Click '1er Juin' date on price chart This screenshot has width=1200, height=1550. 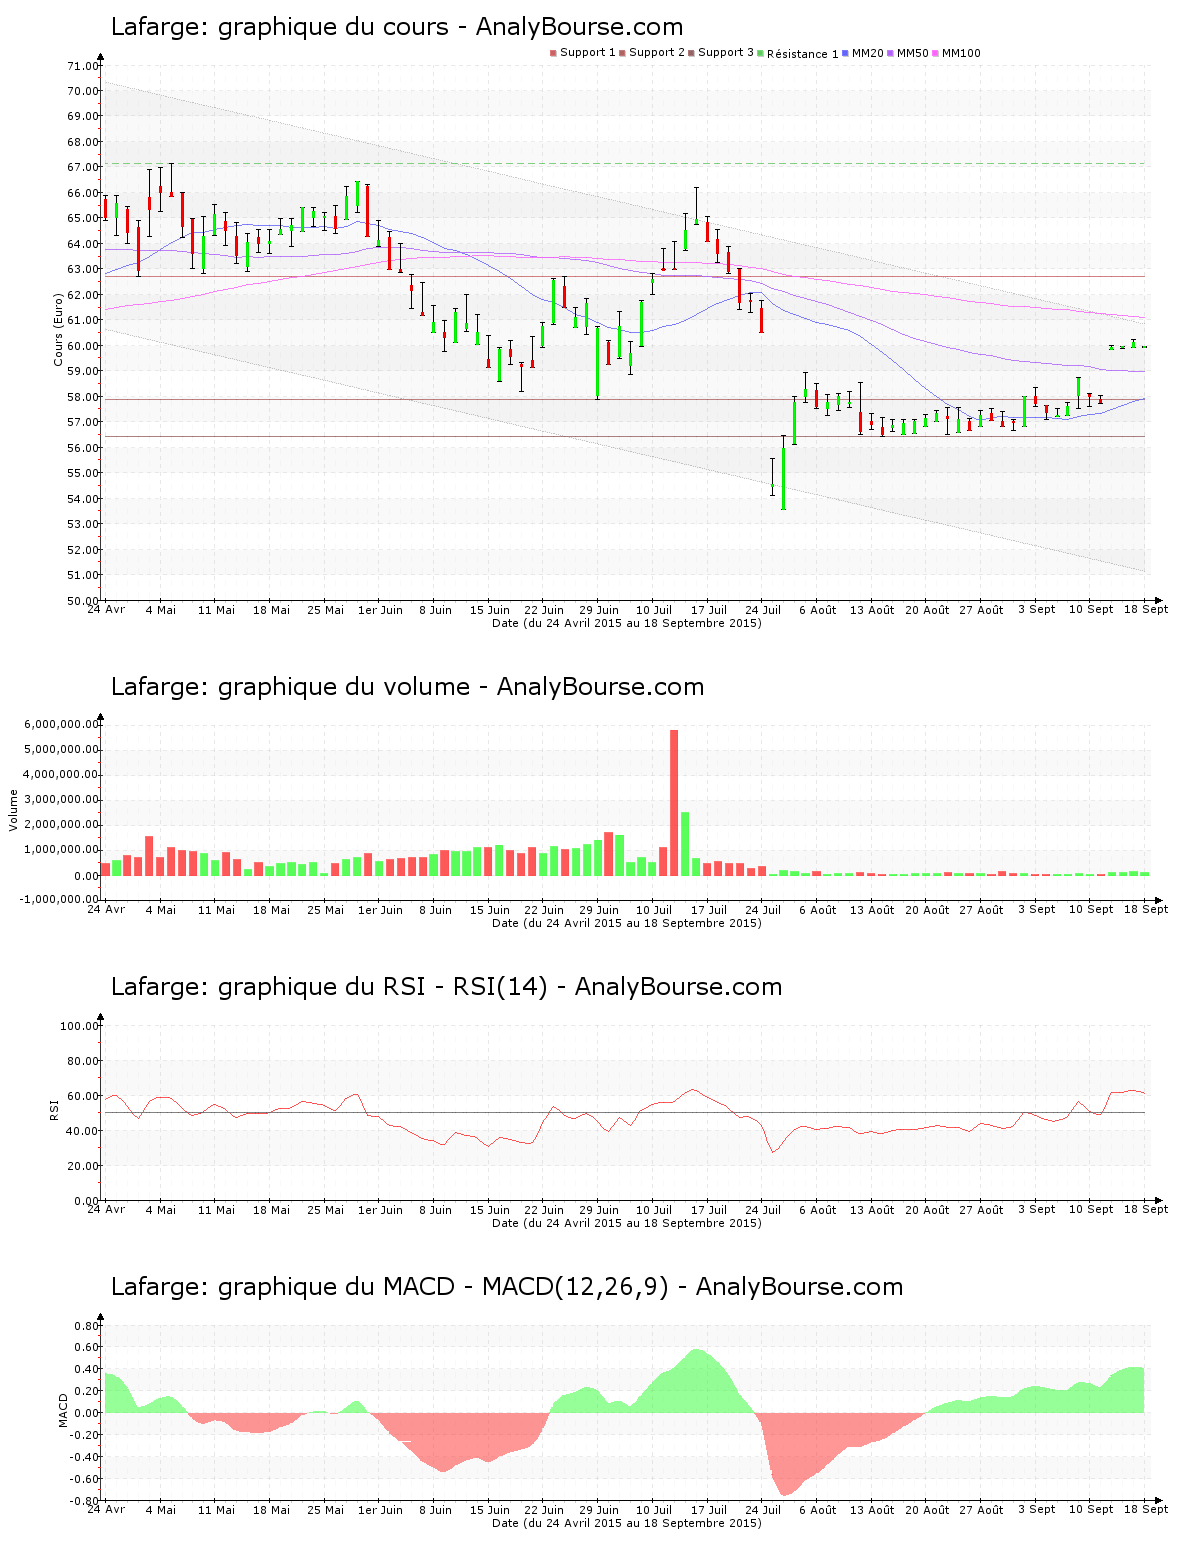tap(380, 610)
